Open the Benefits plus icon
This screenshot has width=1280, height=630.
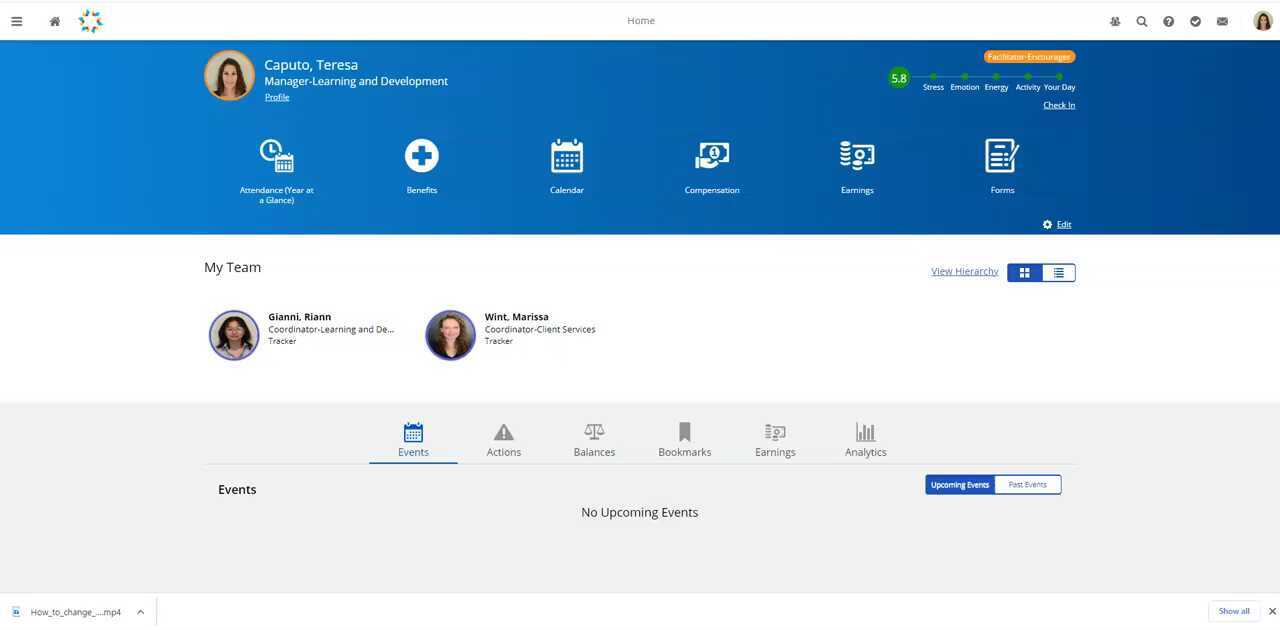[x=422, y=156]
